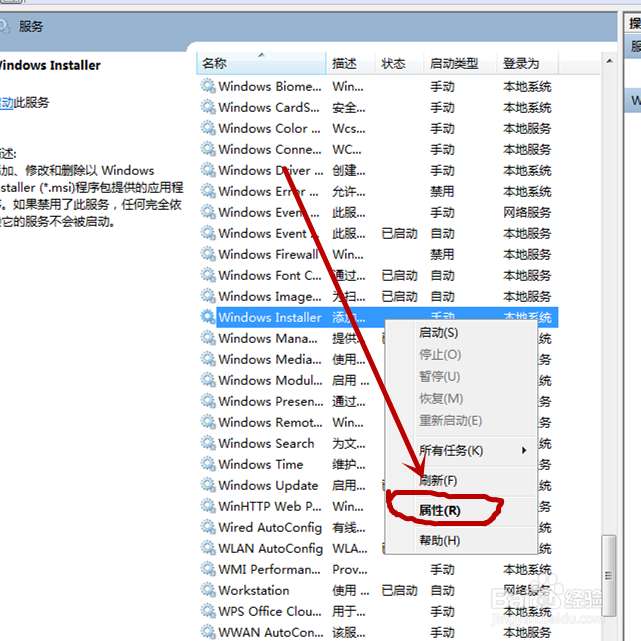This screenshot has width=641, height=641.
Task: Click gear icon beside Windows Driver service
Action: coord(208,170)
